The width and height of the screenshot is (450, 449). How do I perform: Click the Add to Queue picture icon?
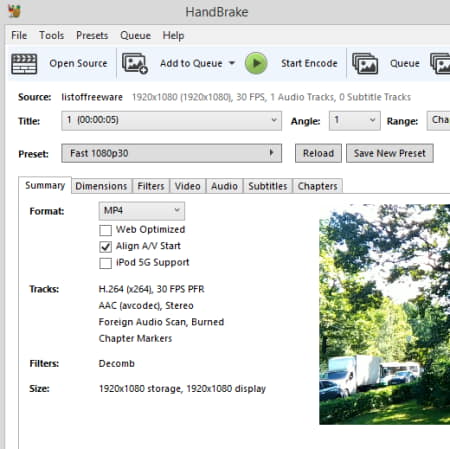[x=135, y=64]
